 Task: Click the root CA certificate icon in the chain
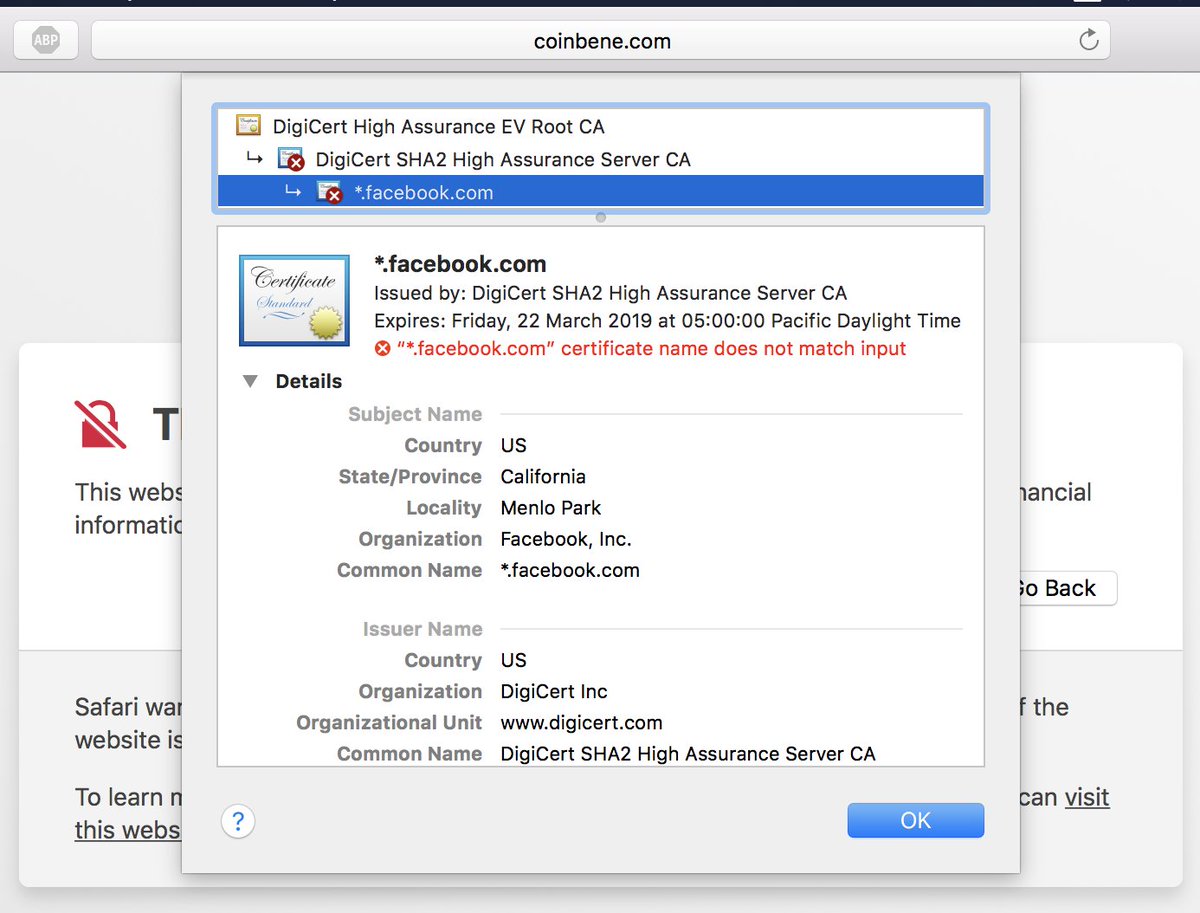248,125
